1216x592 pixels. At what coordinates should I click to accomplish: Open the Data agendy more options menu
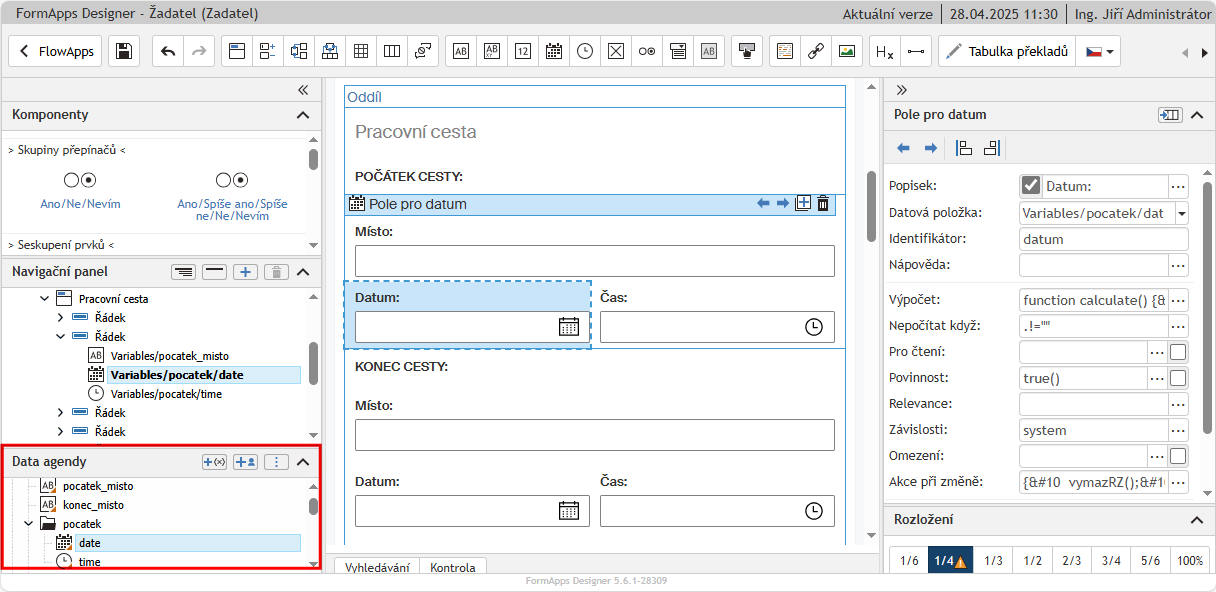tap(277, 462)
